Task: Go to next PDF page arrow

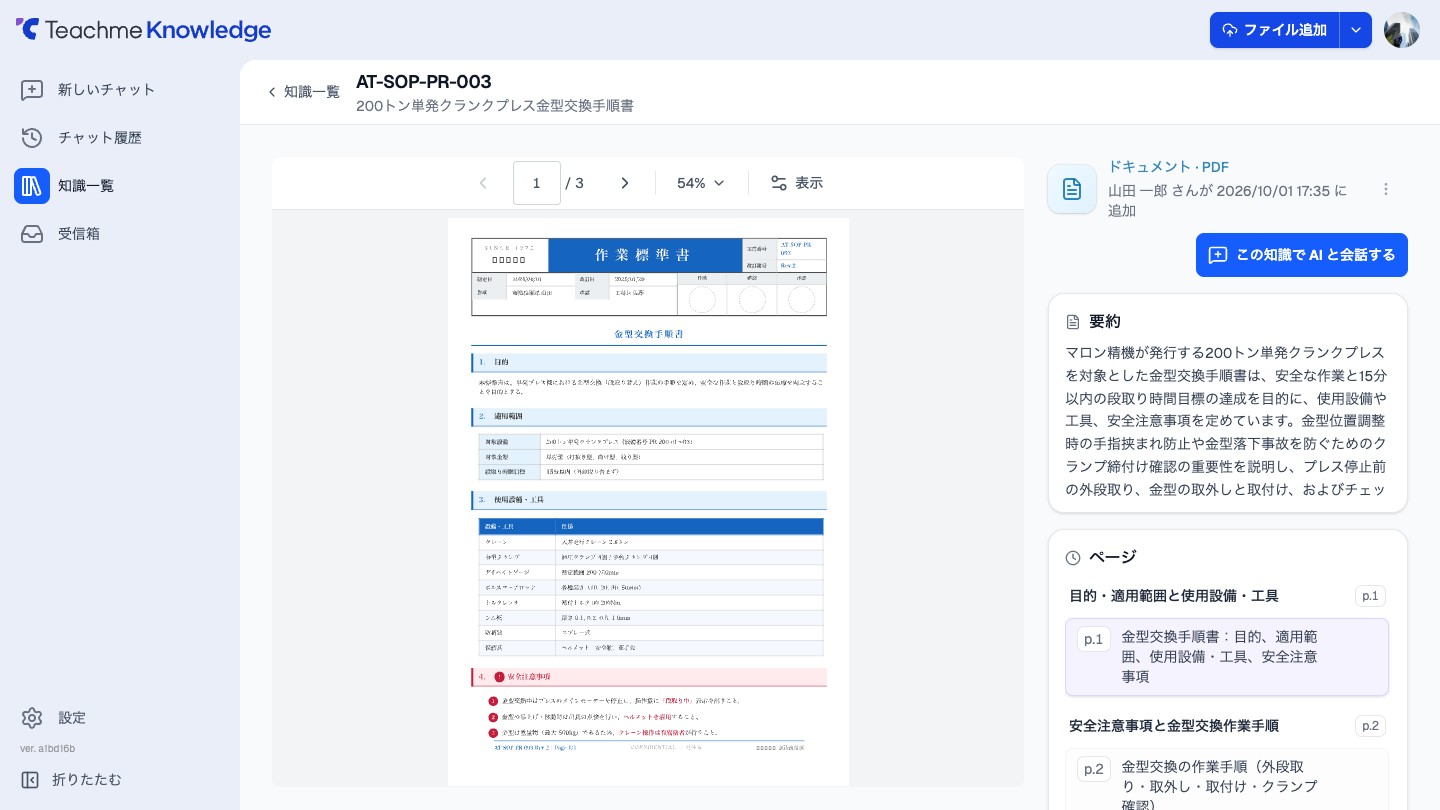Action: [x=625, y=183]
